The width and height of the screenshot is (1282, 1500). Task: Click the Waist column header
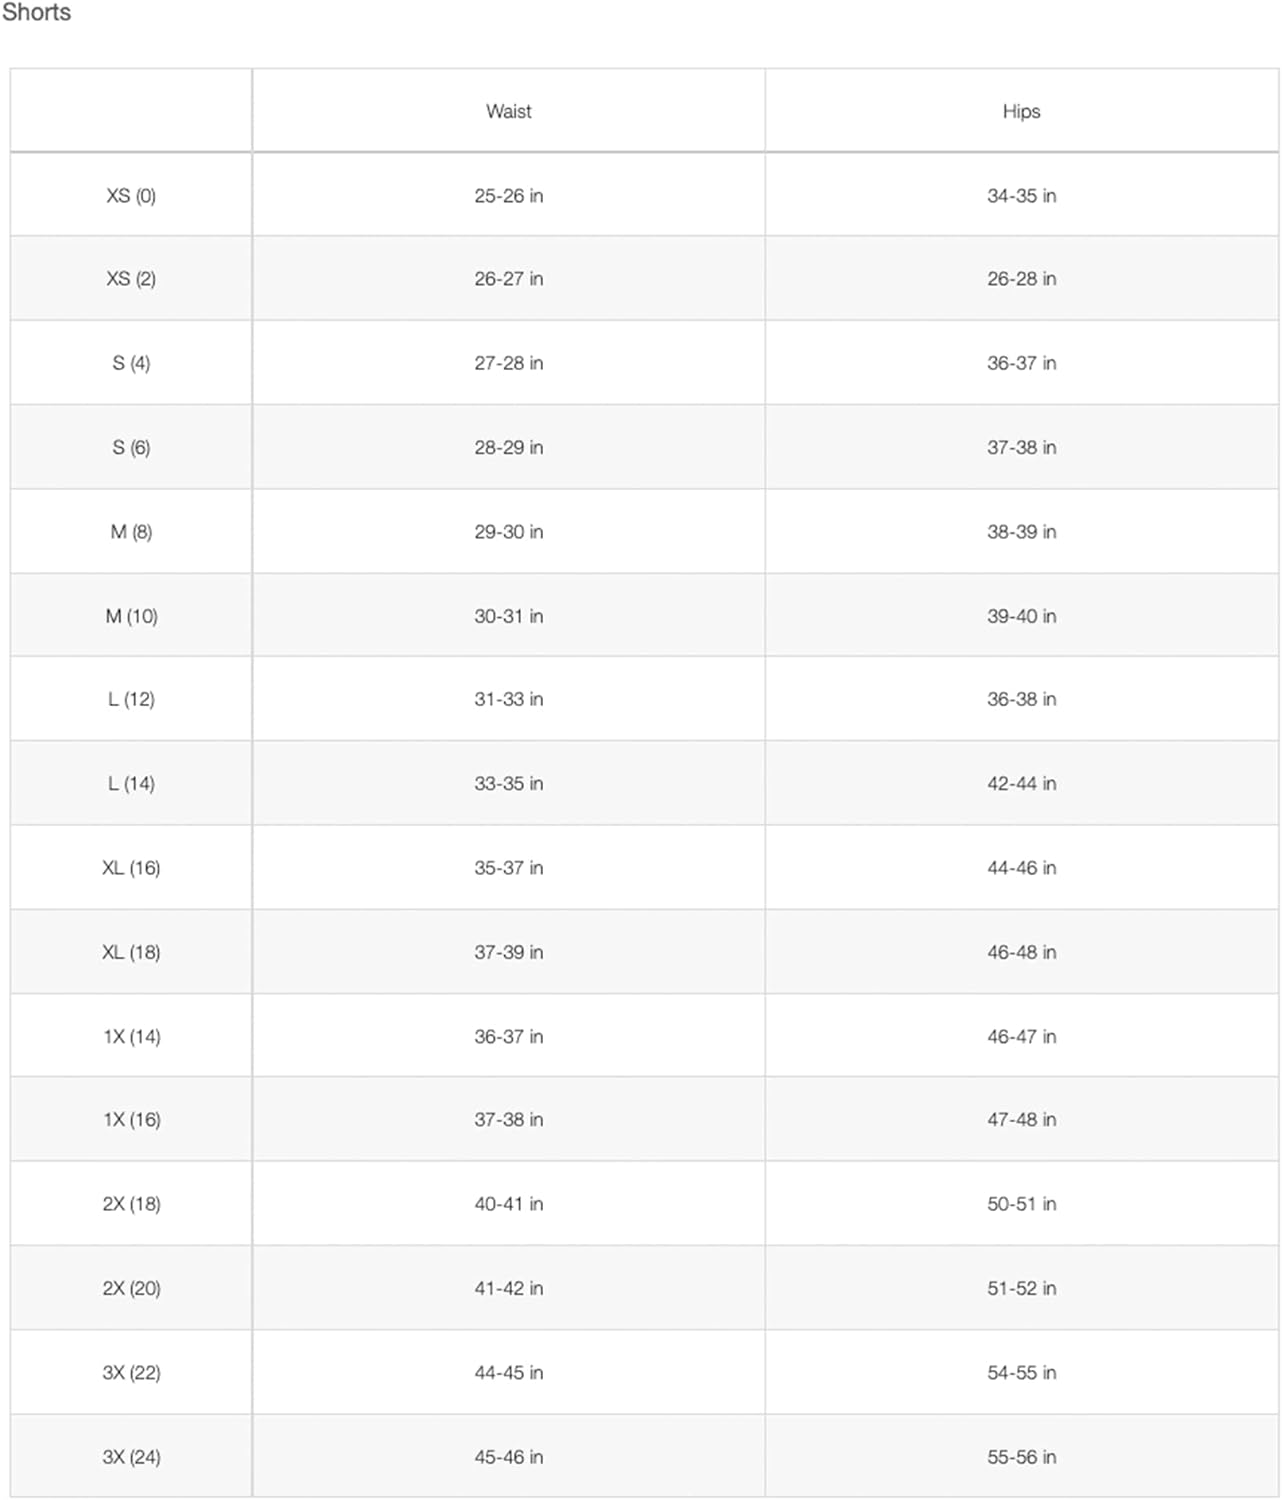tap(508, 111)
